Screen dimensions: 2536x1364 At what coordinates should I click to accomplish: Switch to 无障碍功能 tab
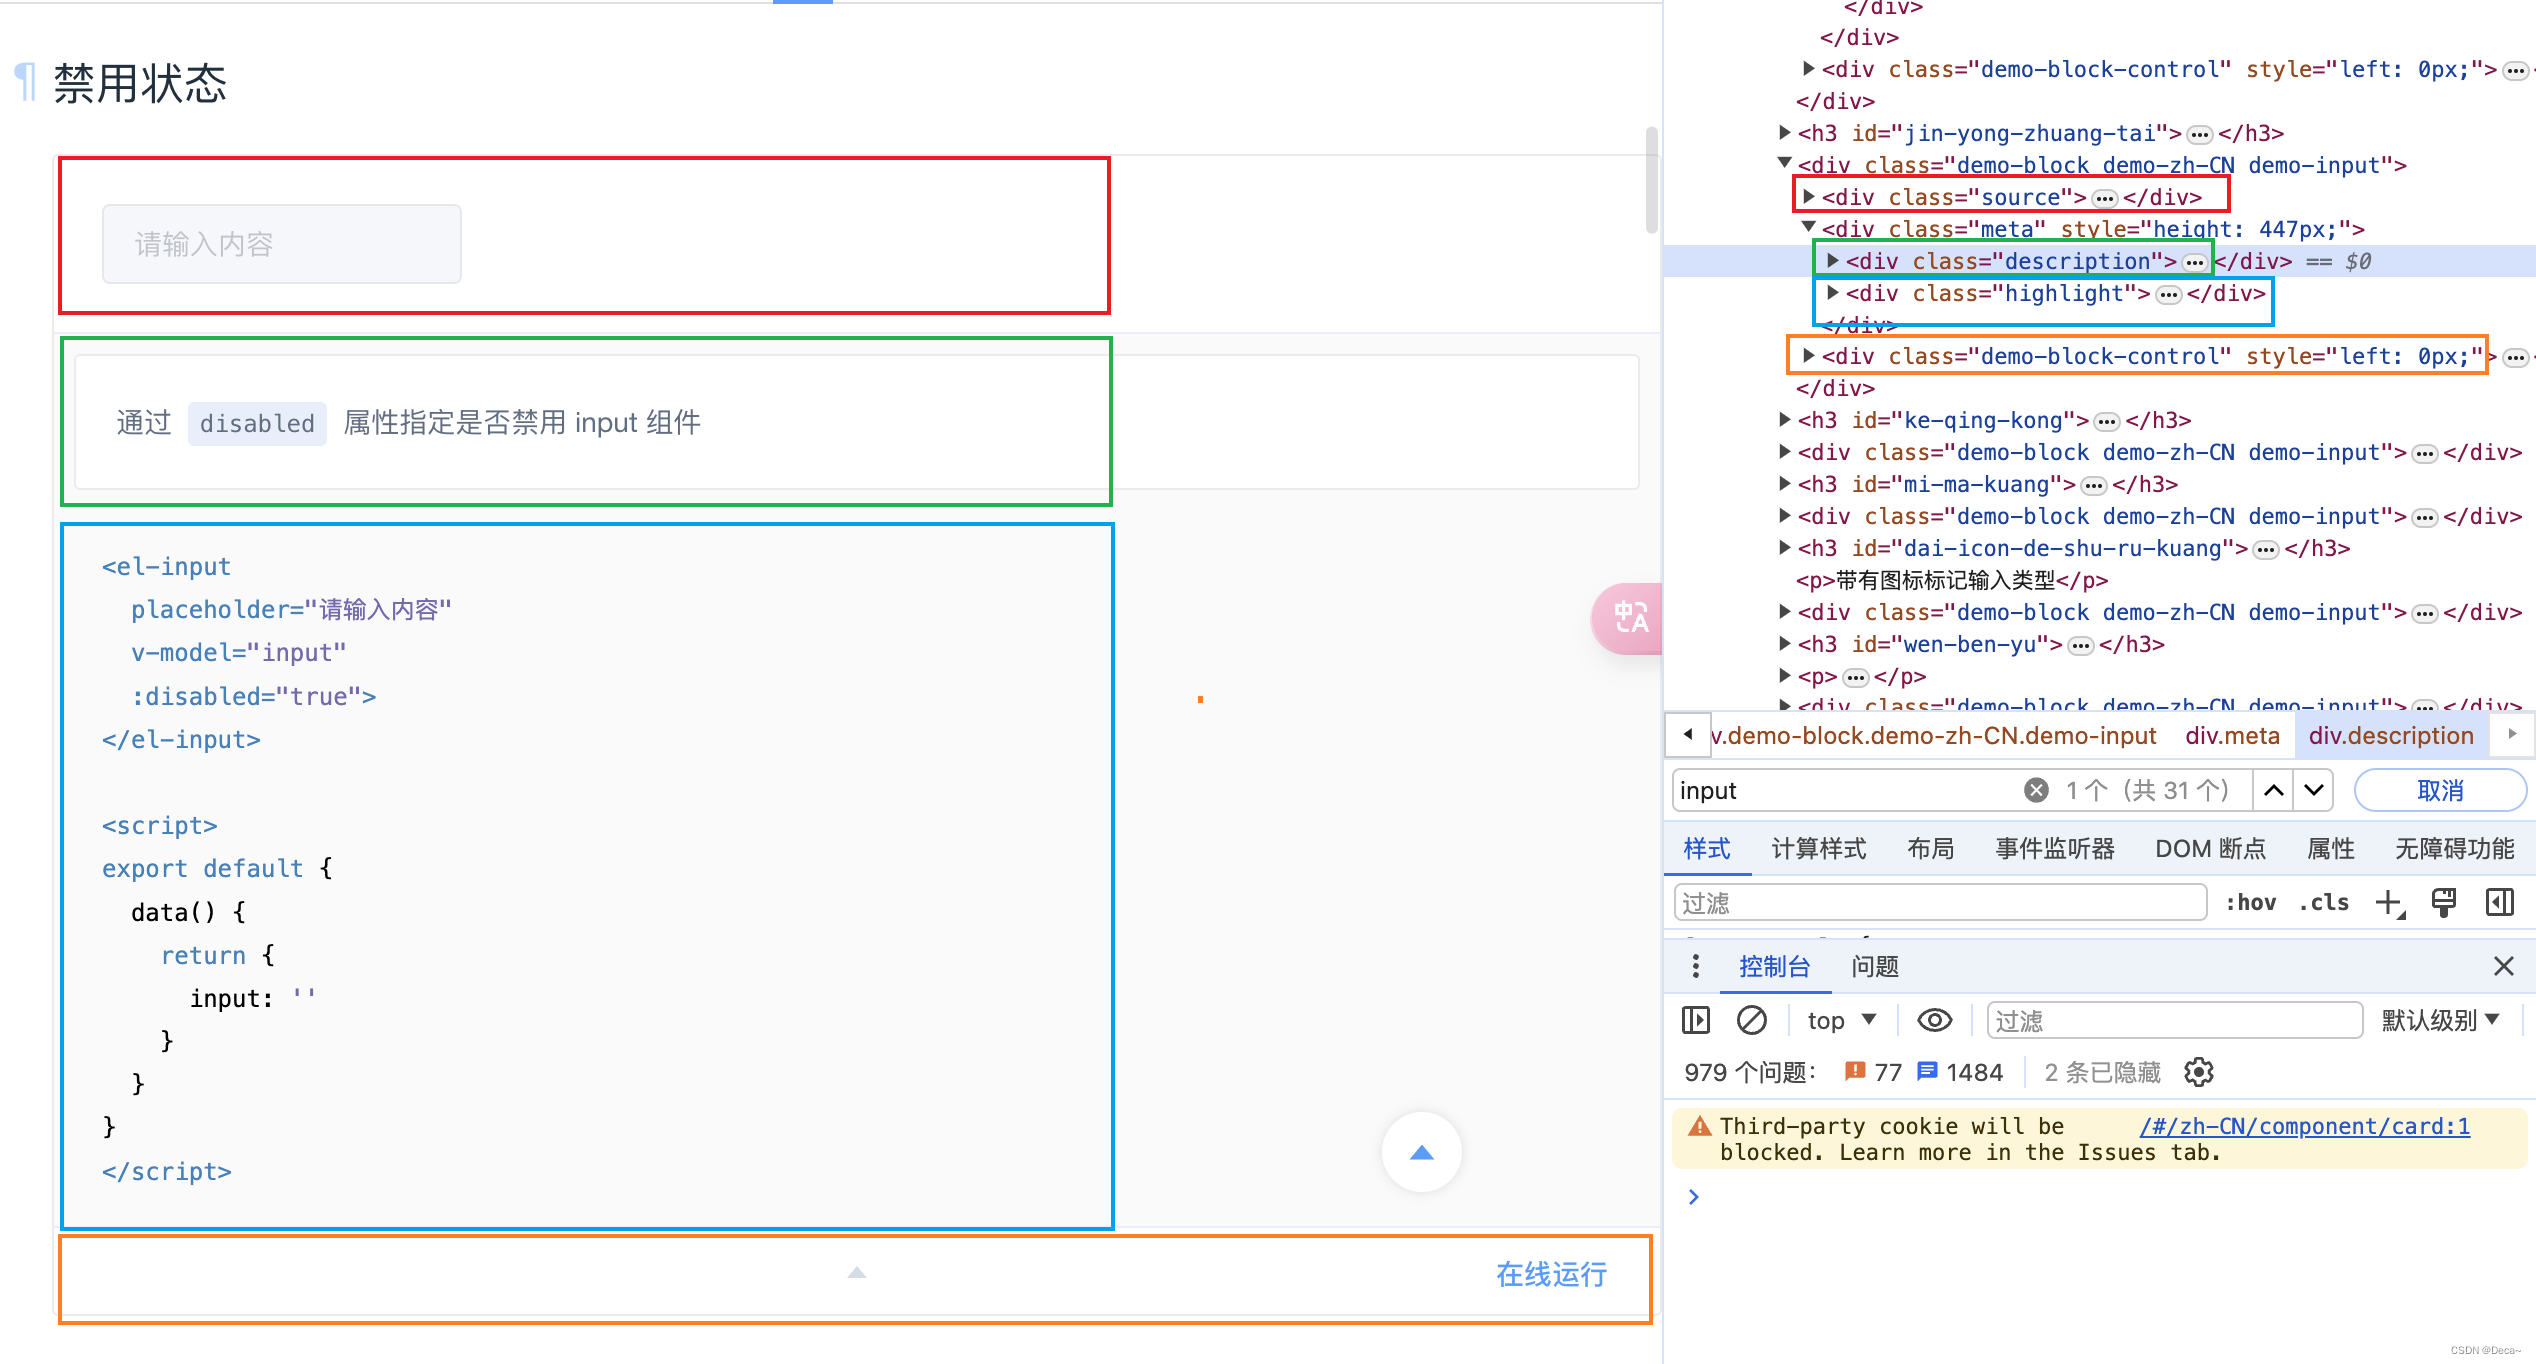pos(2454,848)
